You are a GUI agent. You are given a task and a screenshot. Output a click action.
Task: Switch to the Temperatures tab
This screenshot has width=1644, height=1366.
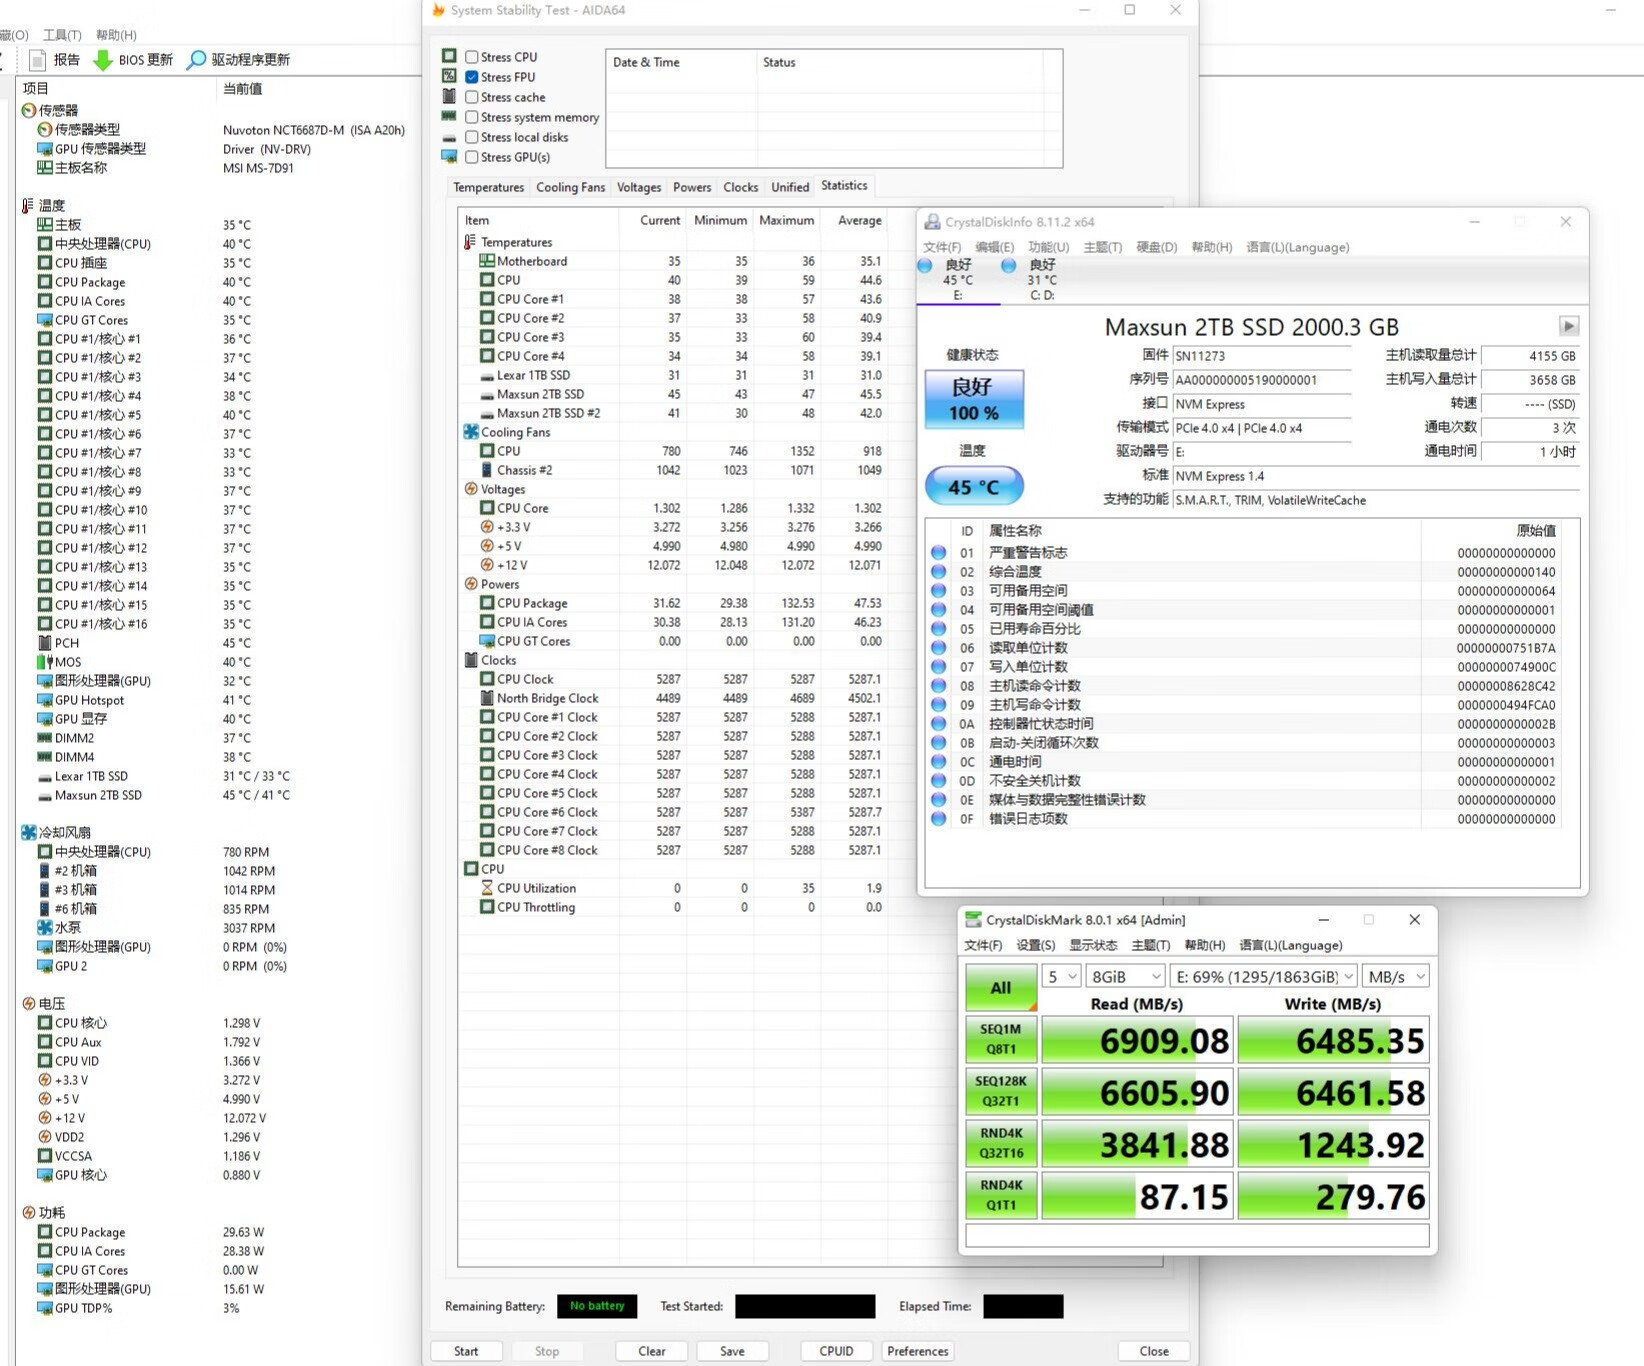(489, 187)
